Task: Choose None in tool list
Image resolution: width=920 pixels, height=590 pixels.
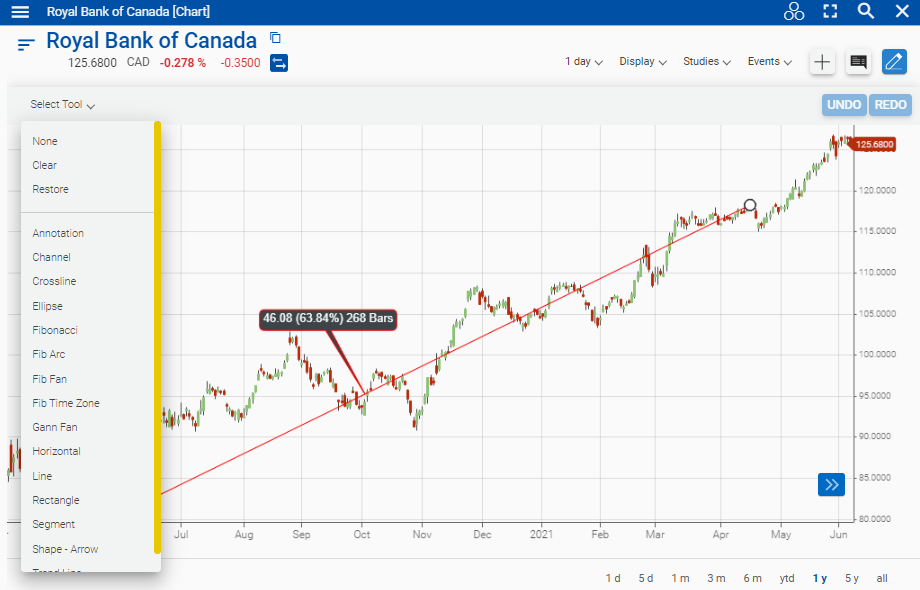Action: point(87,141)
